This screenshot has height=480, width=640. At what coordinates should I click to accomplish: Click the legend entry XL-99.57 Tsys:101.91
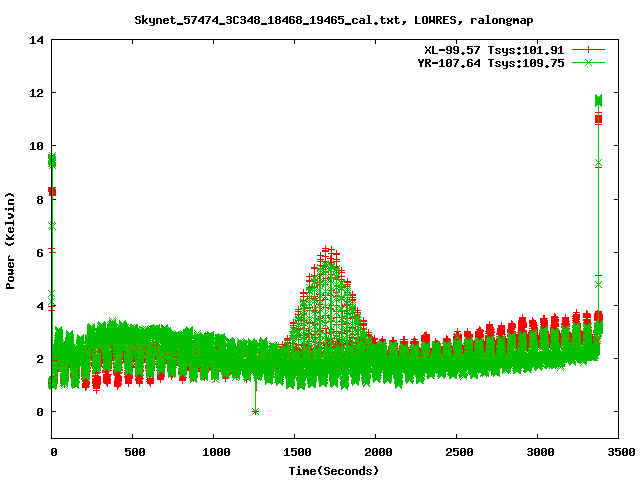[x=494, y=50]
